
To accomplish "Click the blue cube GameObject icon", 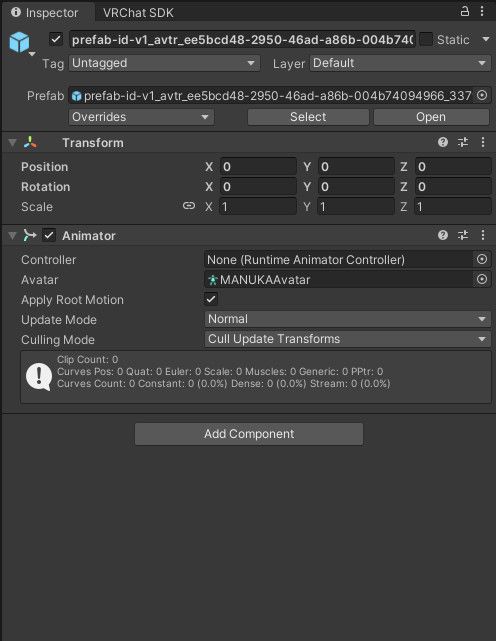I will pos(20,42).
